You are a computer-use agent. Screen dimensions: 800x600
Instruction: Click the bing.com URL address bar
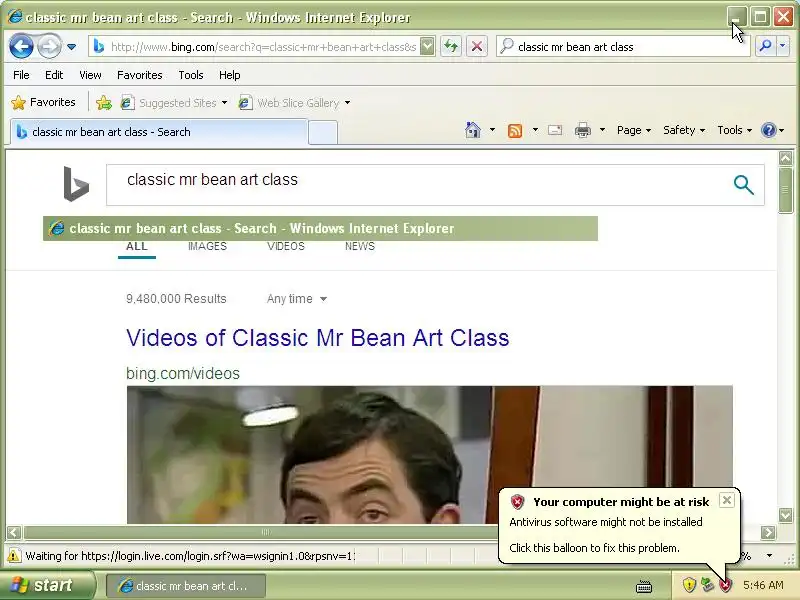click(x=254, y=47)
